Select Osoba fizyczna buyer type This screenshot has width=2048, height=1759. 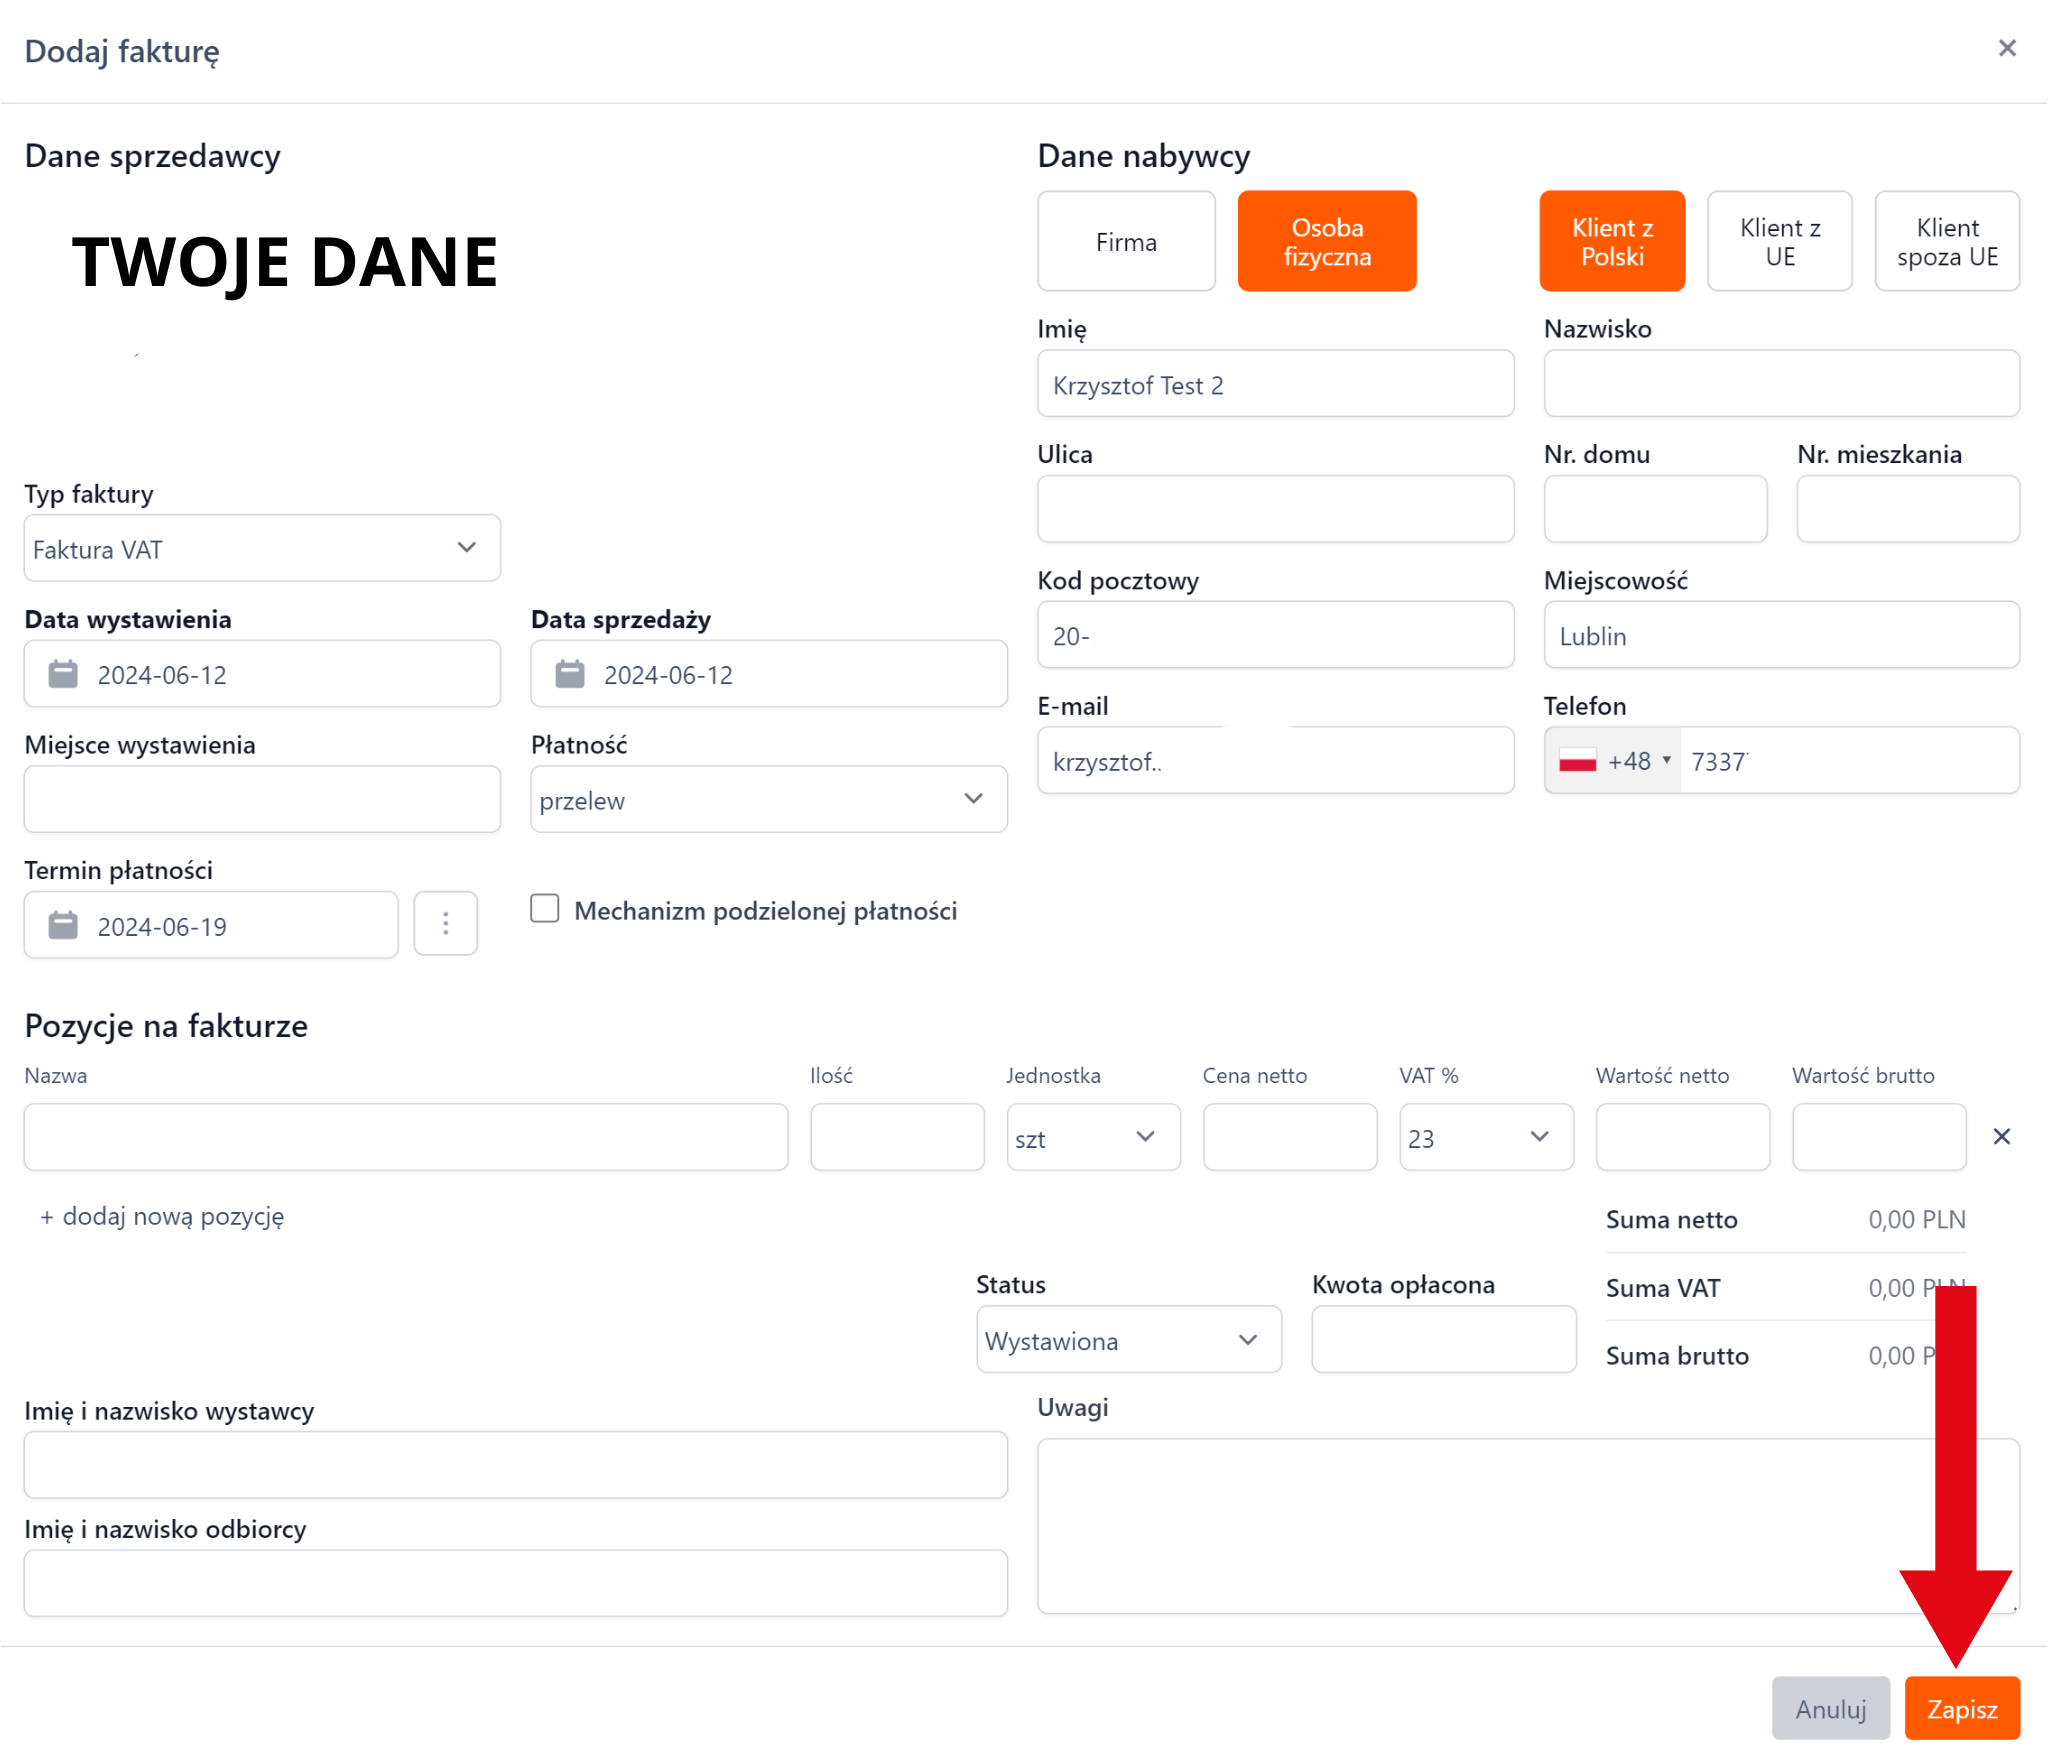pos(1327,242)
